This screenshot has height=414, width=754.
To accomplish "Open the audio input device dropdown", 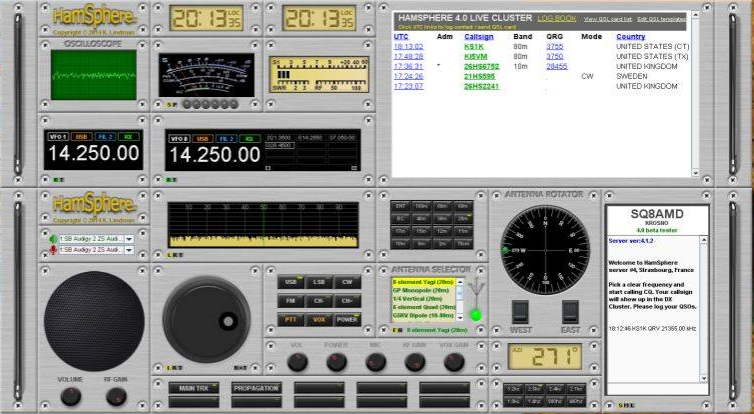I will click(129, 250).
